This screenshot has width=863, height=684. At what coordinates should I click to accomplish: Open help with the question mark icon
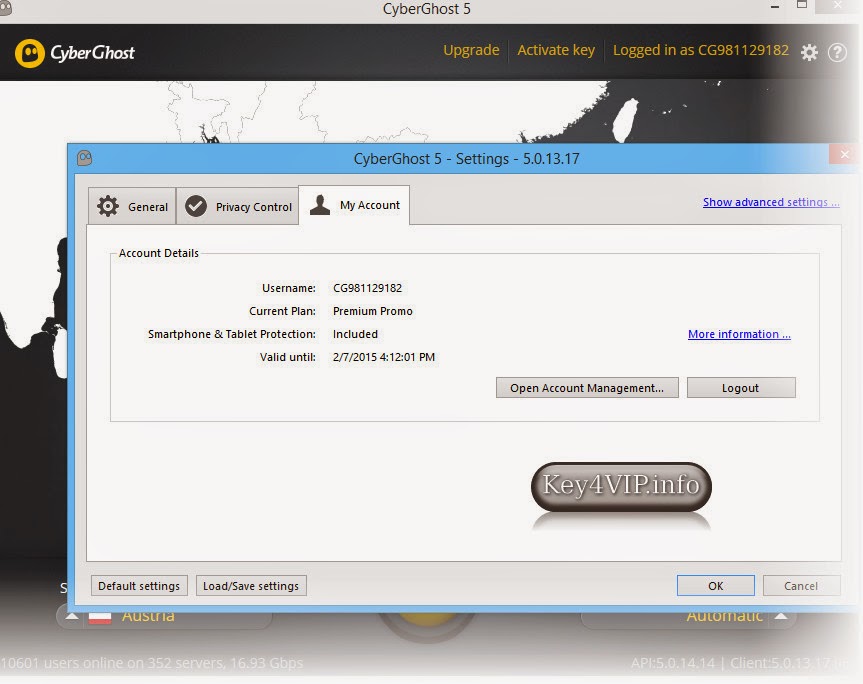pos(837,53)
